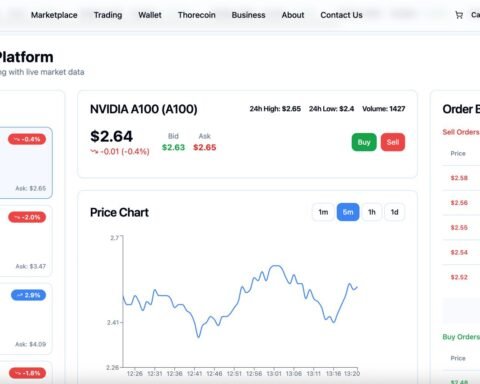Open the shopping cart icon
This screenshot has width=480, height=384.
tap(459, 15)
